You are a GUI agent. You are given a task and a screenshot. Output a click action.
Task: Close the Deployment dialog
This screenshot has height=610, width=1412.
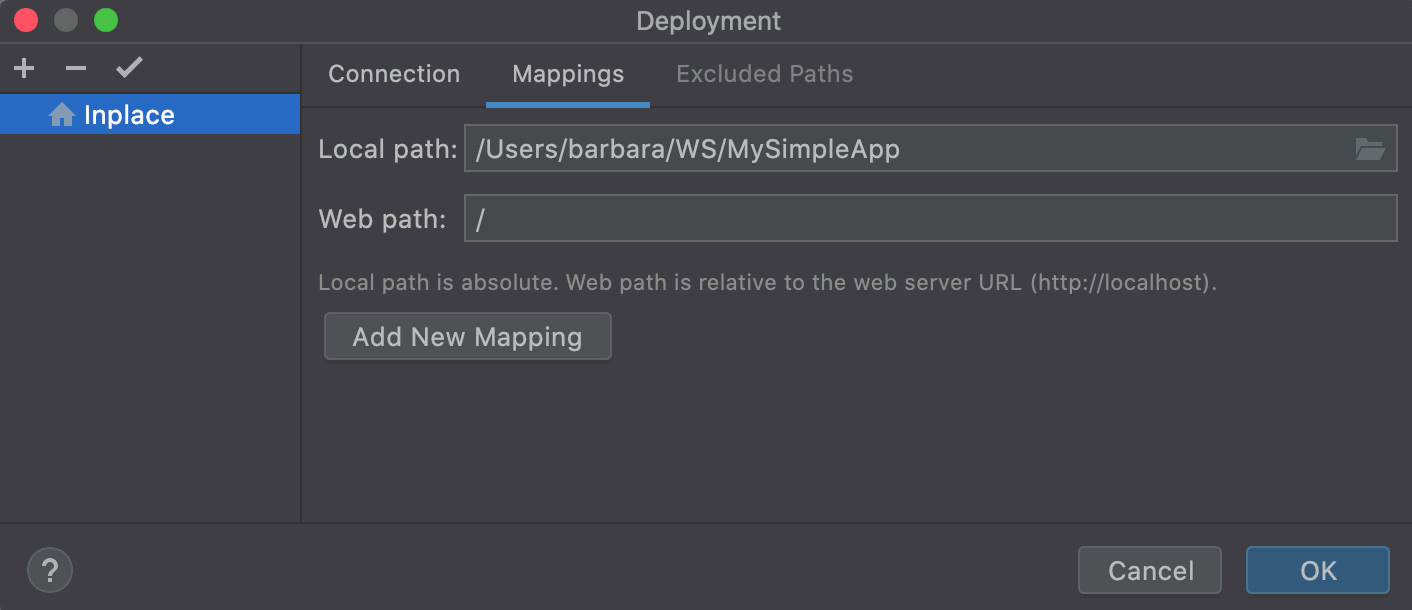click(25, 19)
